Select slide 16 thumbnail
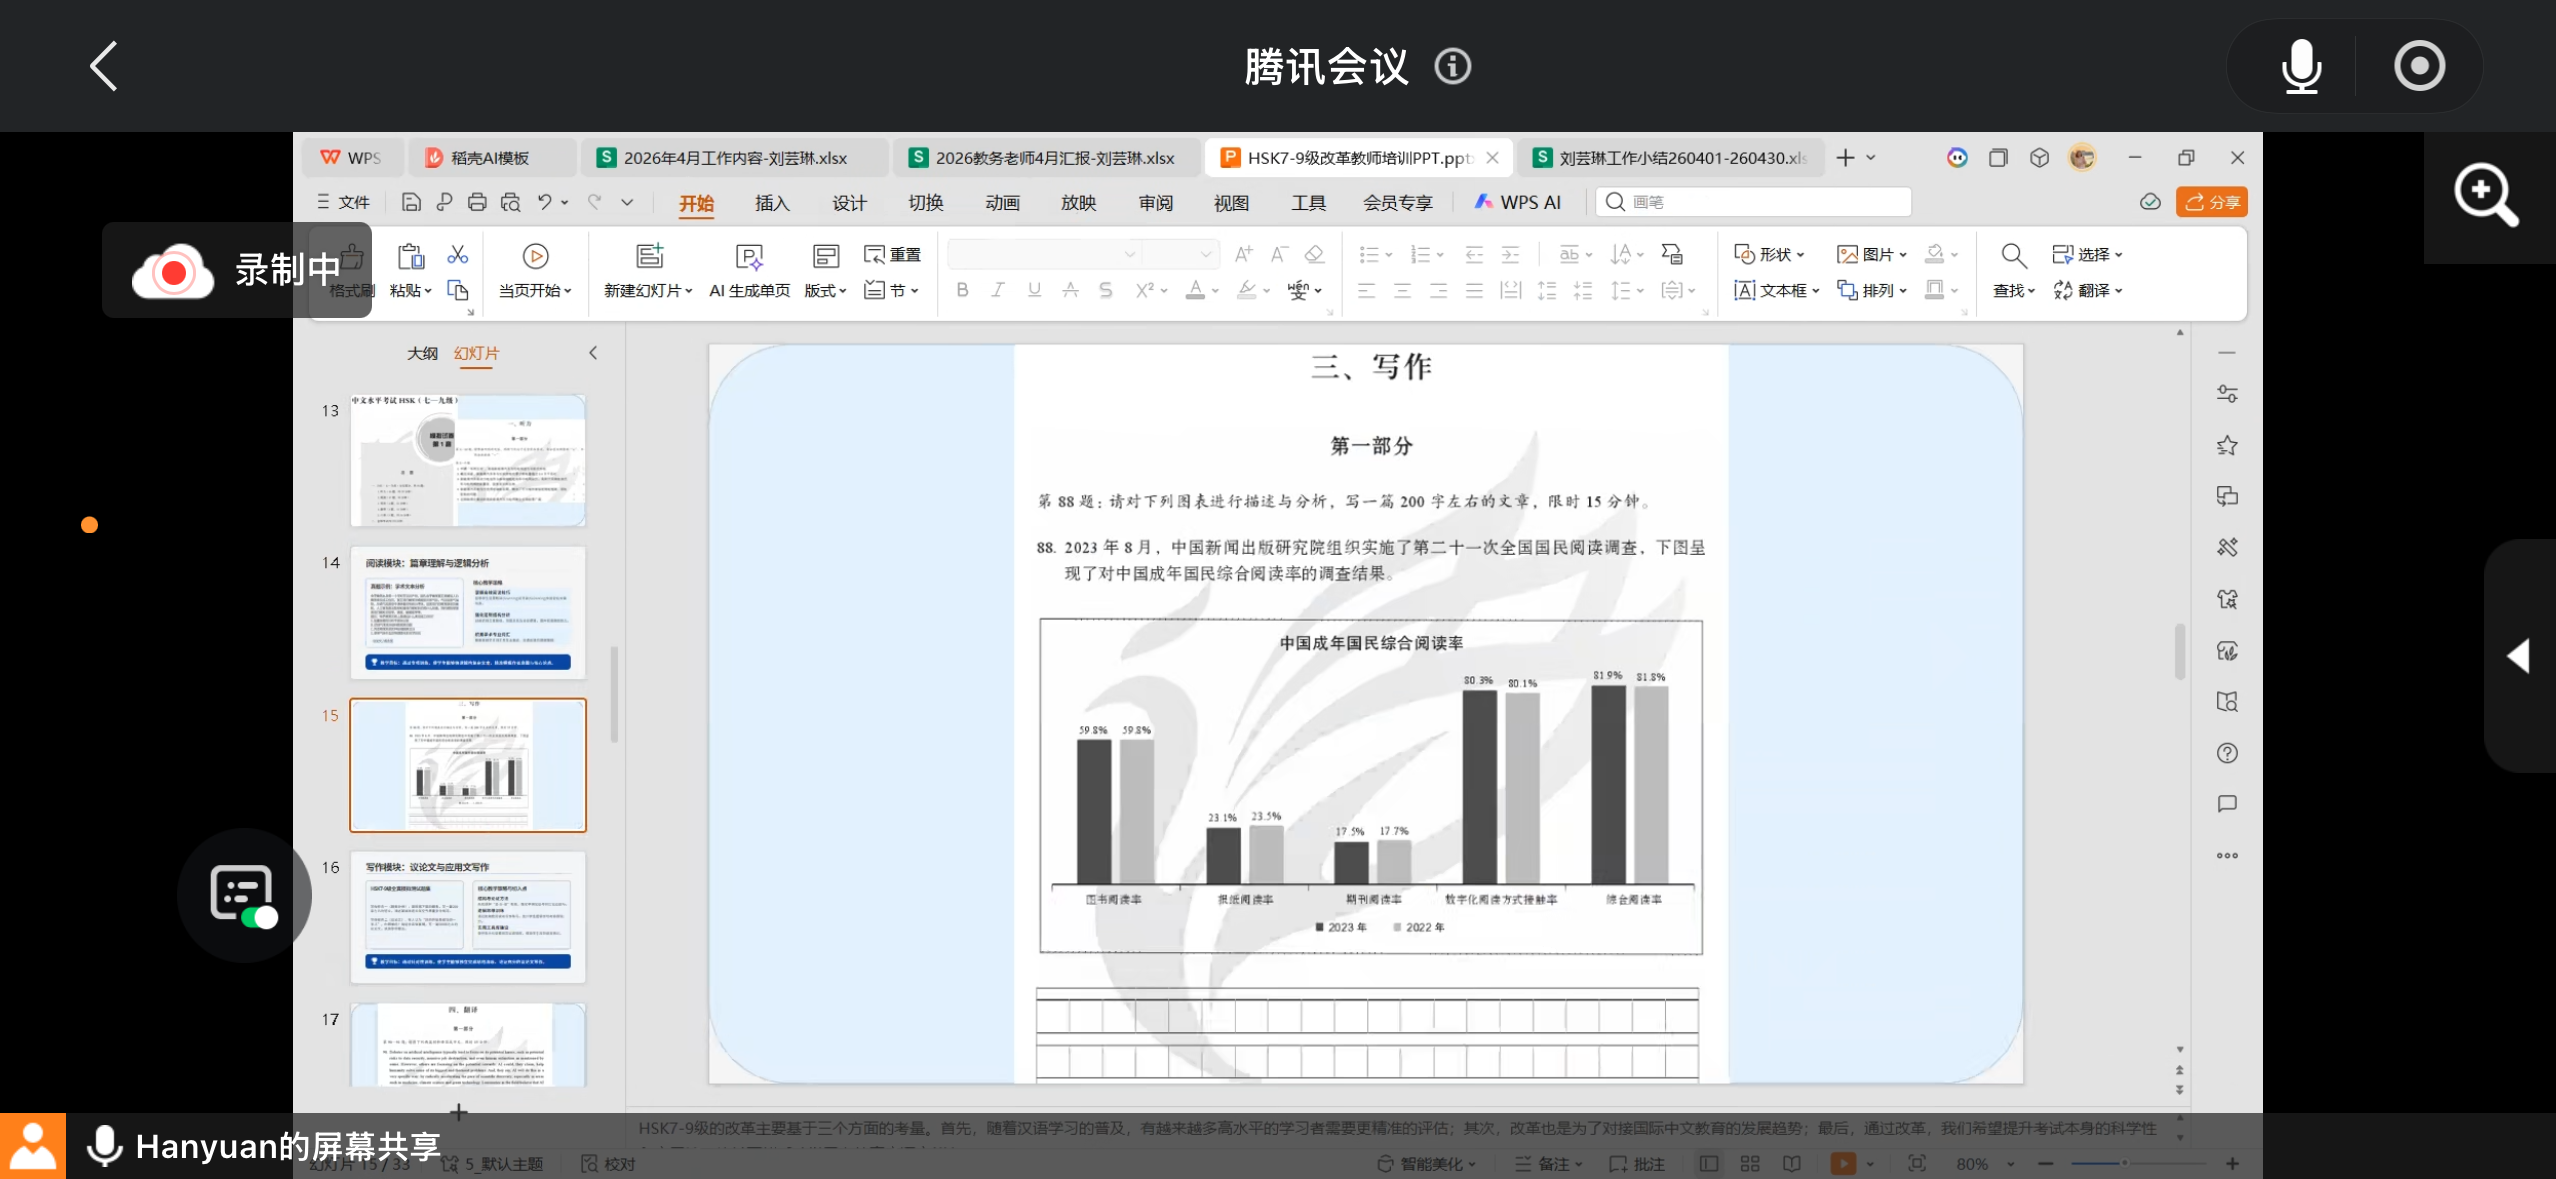 (467, 917)
